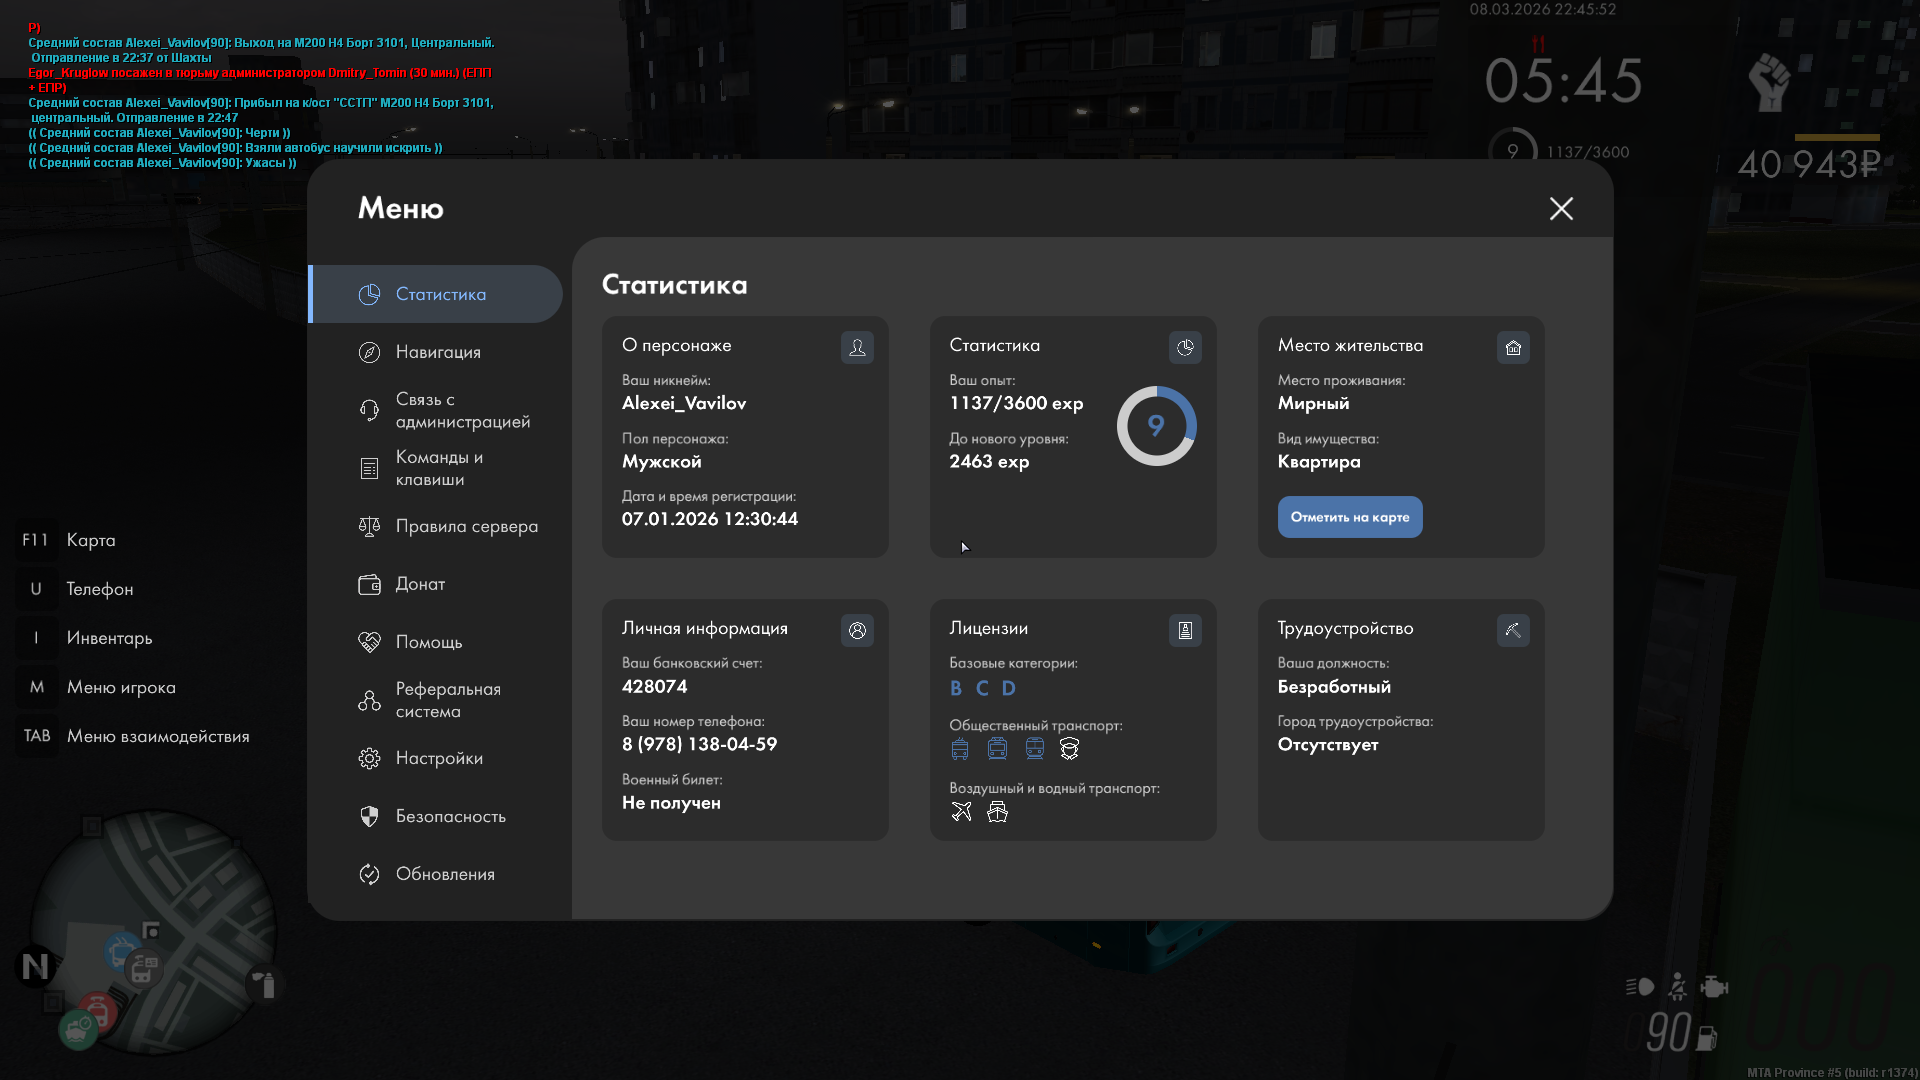Click the tools icon in Трудоустройство card
Image resolution: width=1920 pixels, height=1080 pixels.
pyautogui.click(x=1513, y=630)
